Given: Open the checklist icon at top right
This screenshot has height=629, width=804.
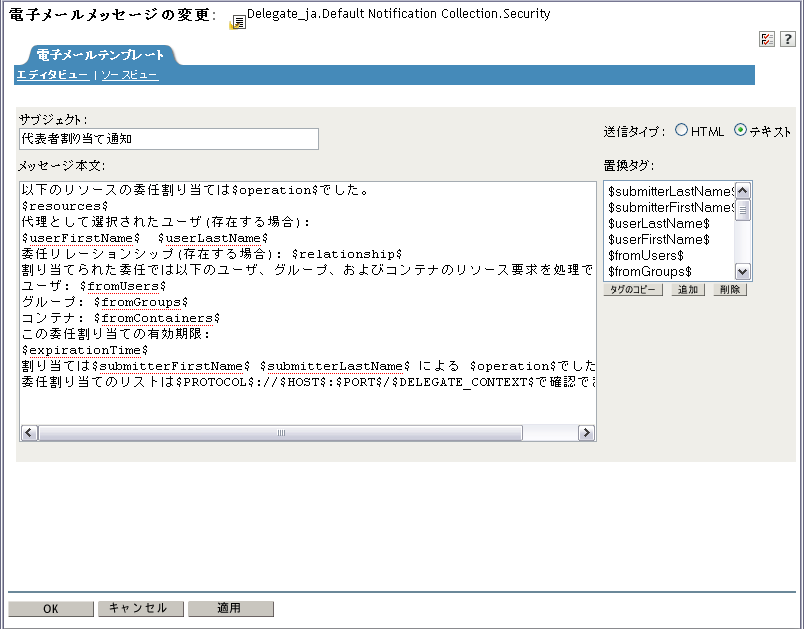Looking at the screenshot, I should [767, 39].
